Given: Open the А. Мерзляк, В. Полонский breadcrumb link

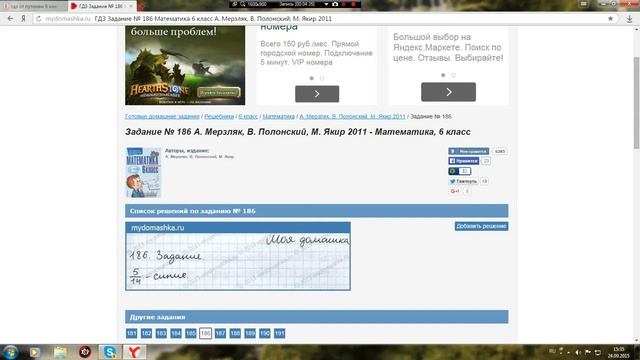Looking at the screenshot, I should tap(352, 116).
